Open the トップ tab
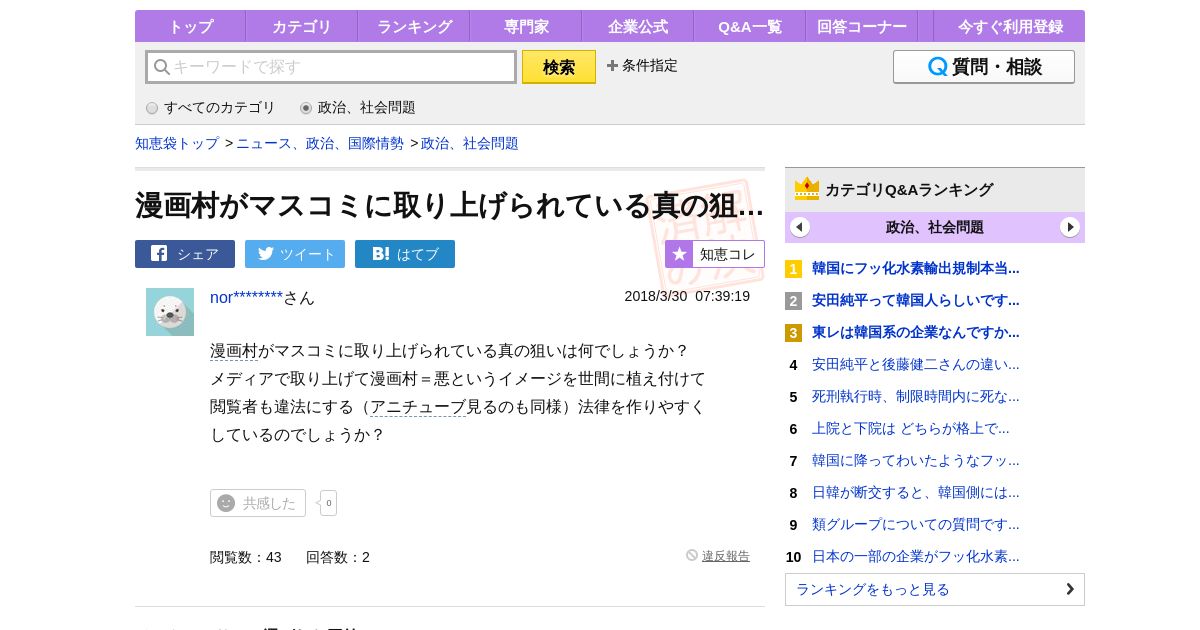Image resolution: width=1200 pixels, height=630 pixels. (190, 27)
